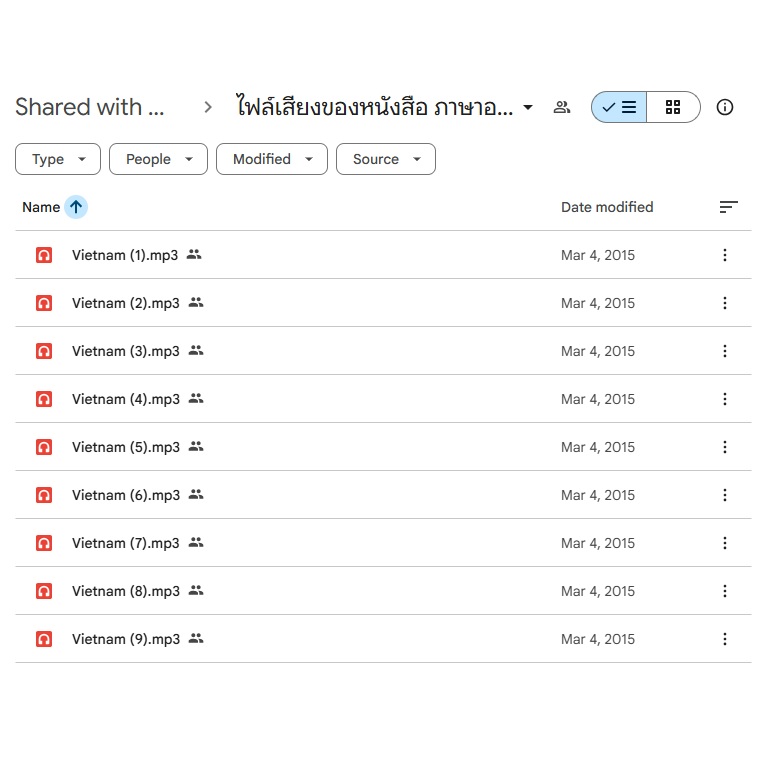765x765 pixels.
Task: Open the Source filter dropdown
Action: click(386, 159)
